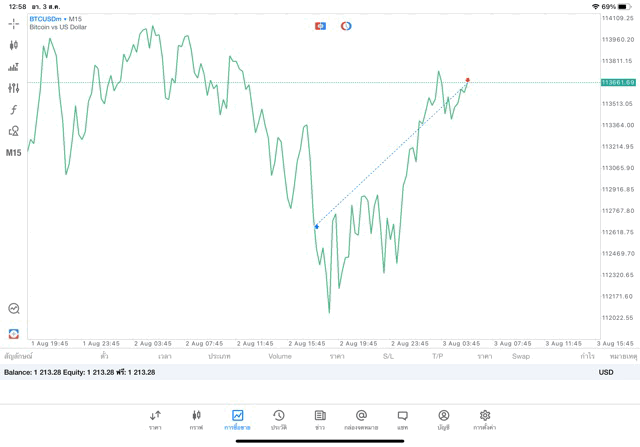Open the indicators function icon
The image size is (640, 447).
point(14,110)
